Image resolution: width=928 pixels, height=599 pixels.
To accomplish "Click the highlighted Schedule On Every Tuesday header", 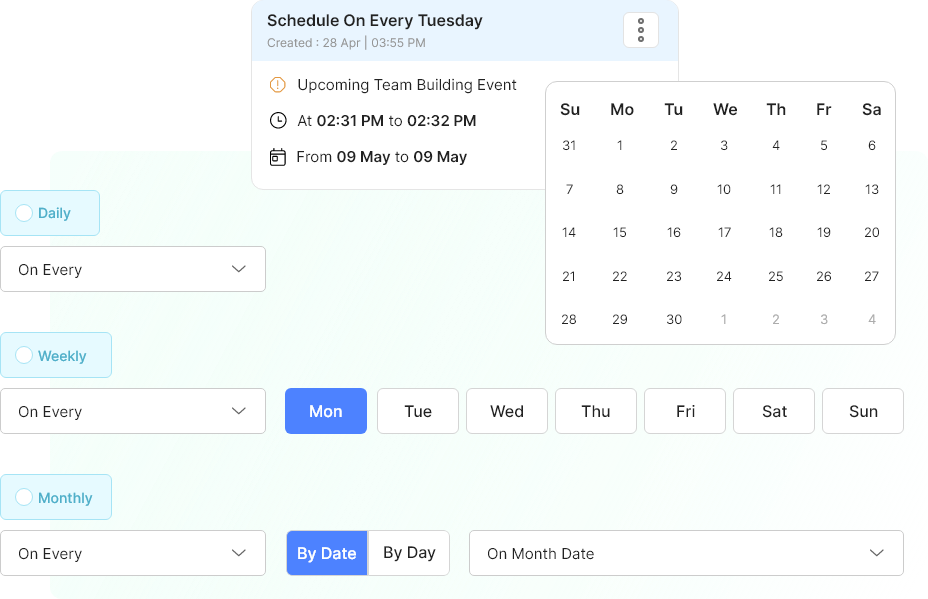I will [373, 20].
